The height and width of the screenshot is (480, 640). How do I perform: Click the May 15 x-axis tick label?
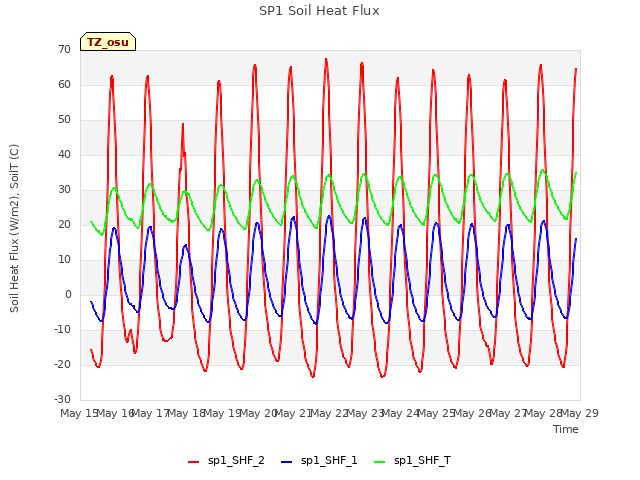point(79,413)
